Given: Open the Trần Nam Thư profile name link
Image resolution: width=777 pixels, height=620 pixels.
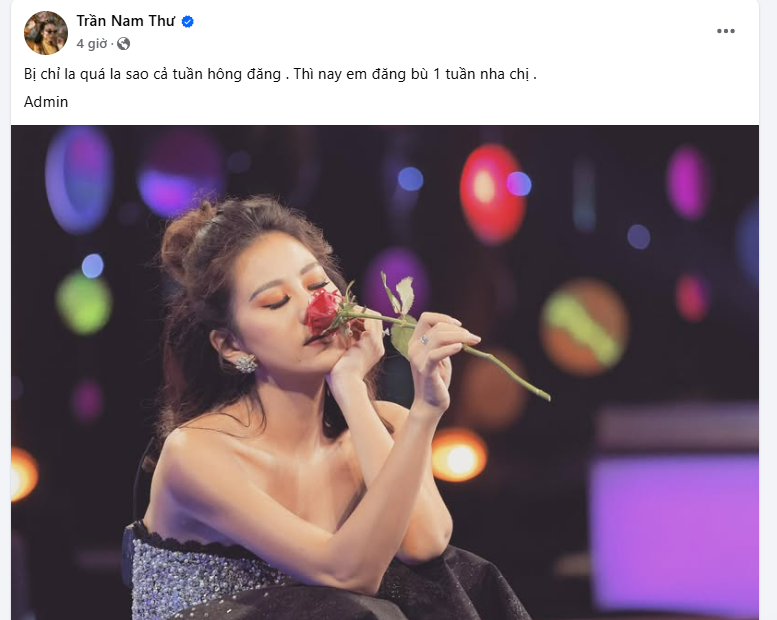Looking at the screenshot, I should 127,21.
